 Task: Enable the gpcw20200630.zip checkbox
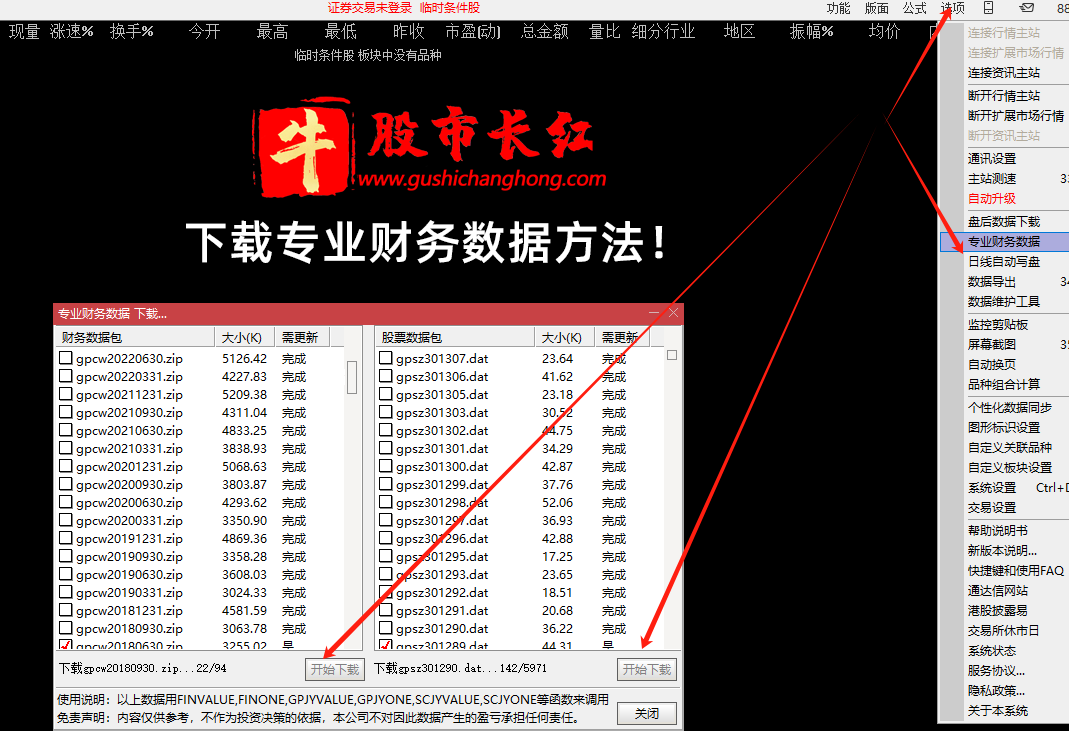(x=65, y=502)
